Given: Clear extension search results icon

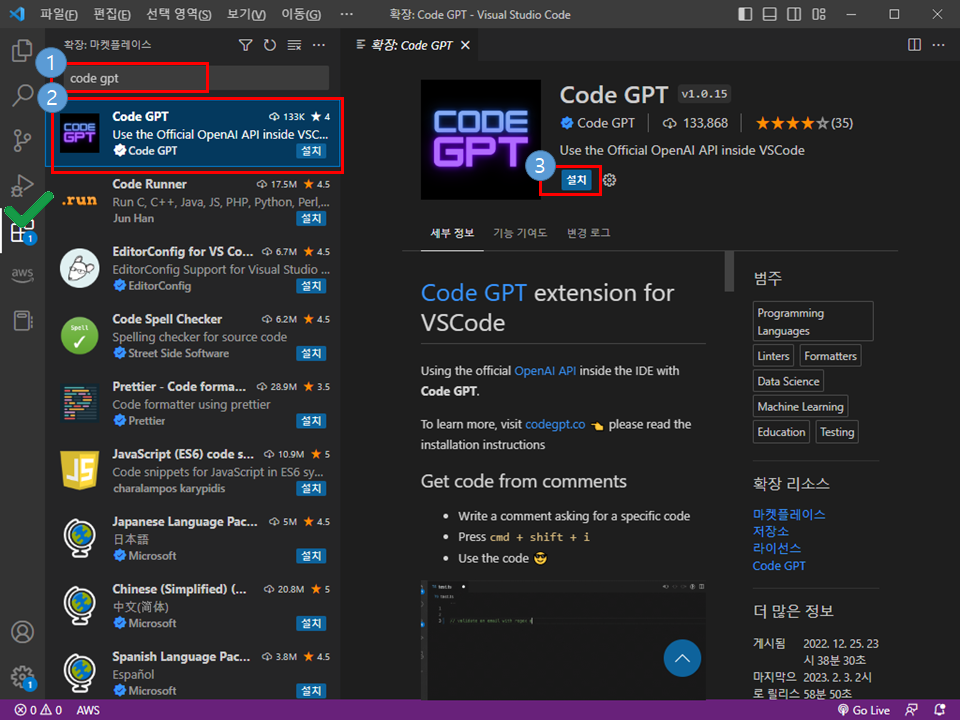Looking at the screenshot, I should tap(294, 45).
